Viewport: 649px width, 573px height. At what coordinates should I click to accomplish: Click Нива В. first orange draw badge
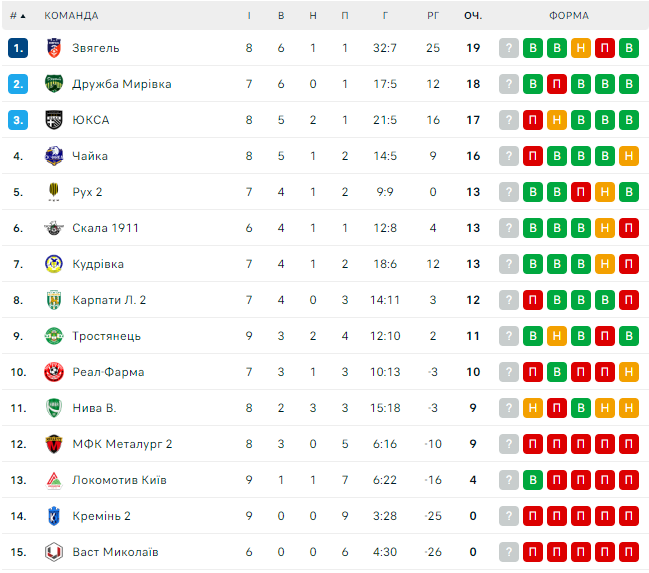point(509,408)
